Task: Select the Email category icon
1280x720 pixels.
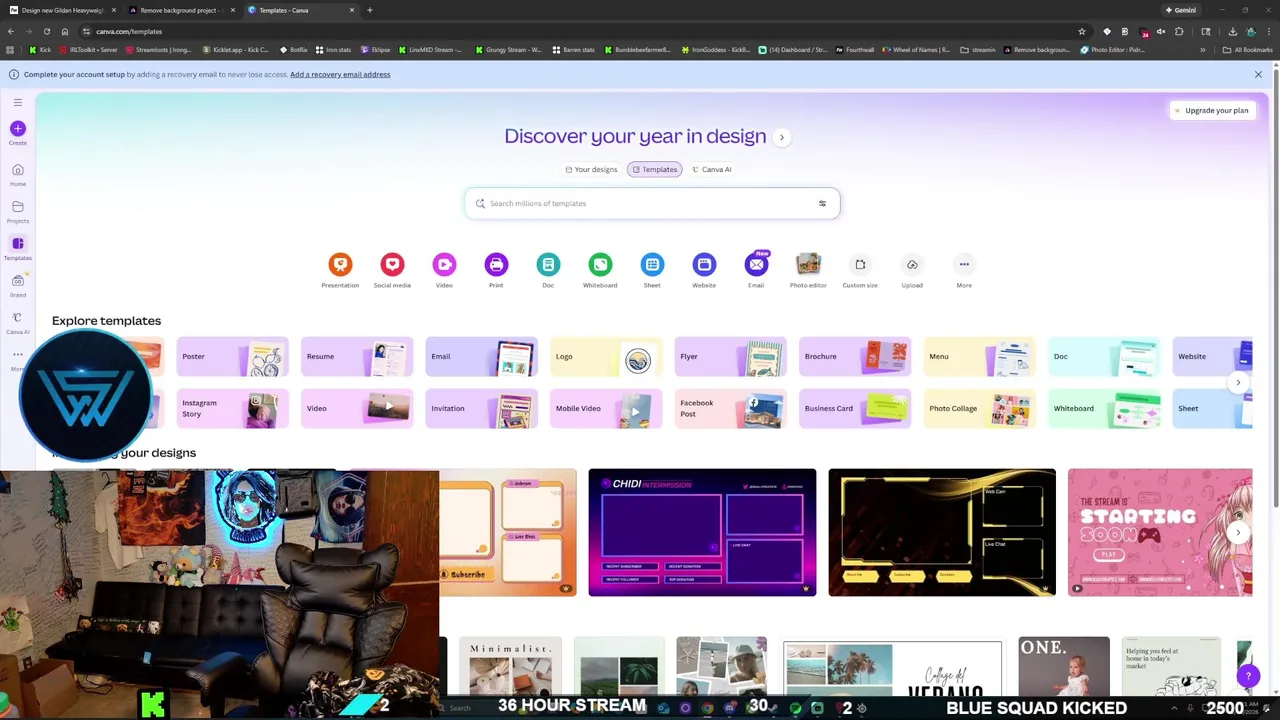Action: pos(756,264)
